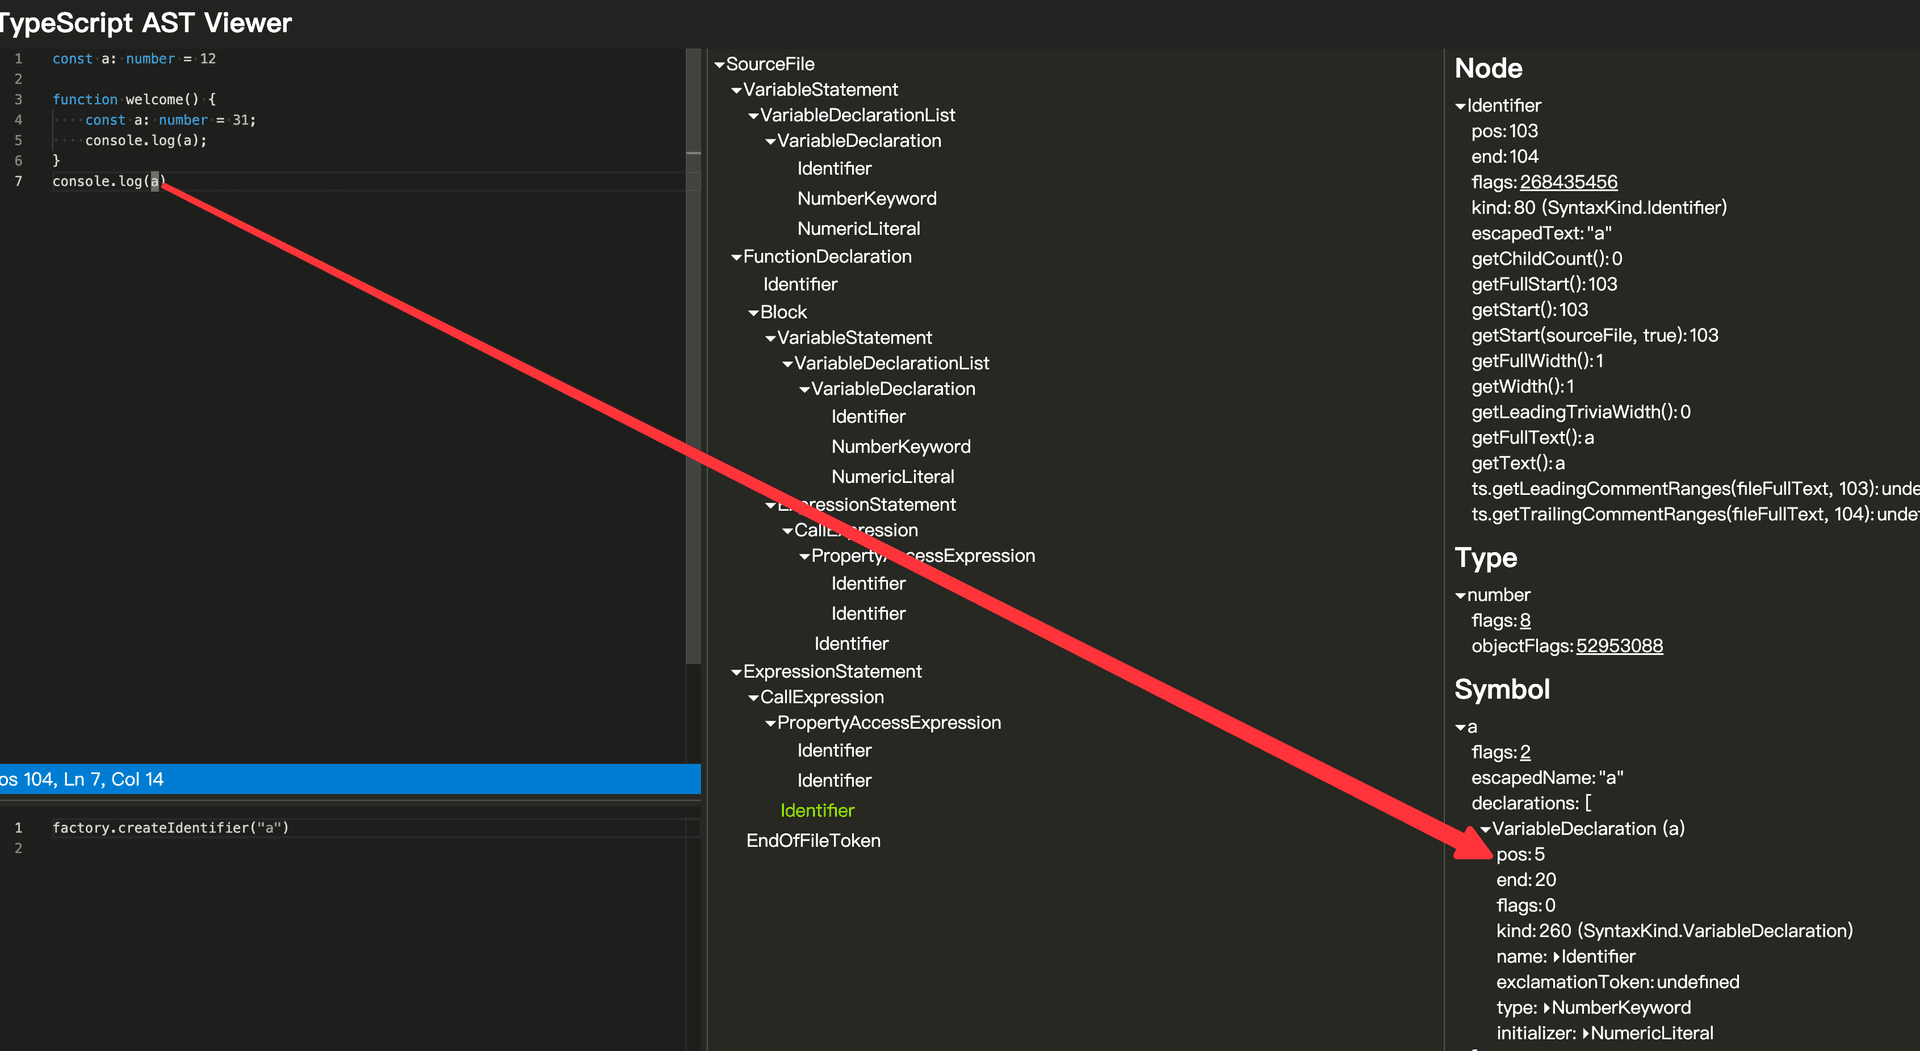Open the Node flags value 268435456
Viewport: 1920px width, 1051px height.
[1568, 182]
